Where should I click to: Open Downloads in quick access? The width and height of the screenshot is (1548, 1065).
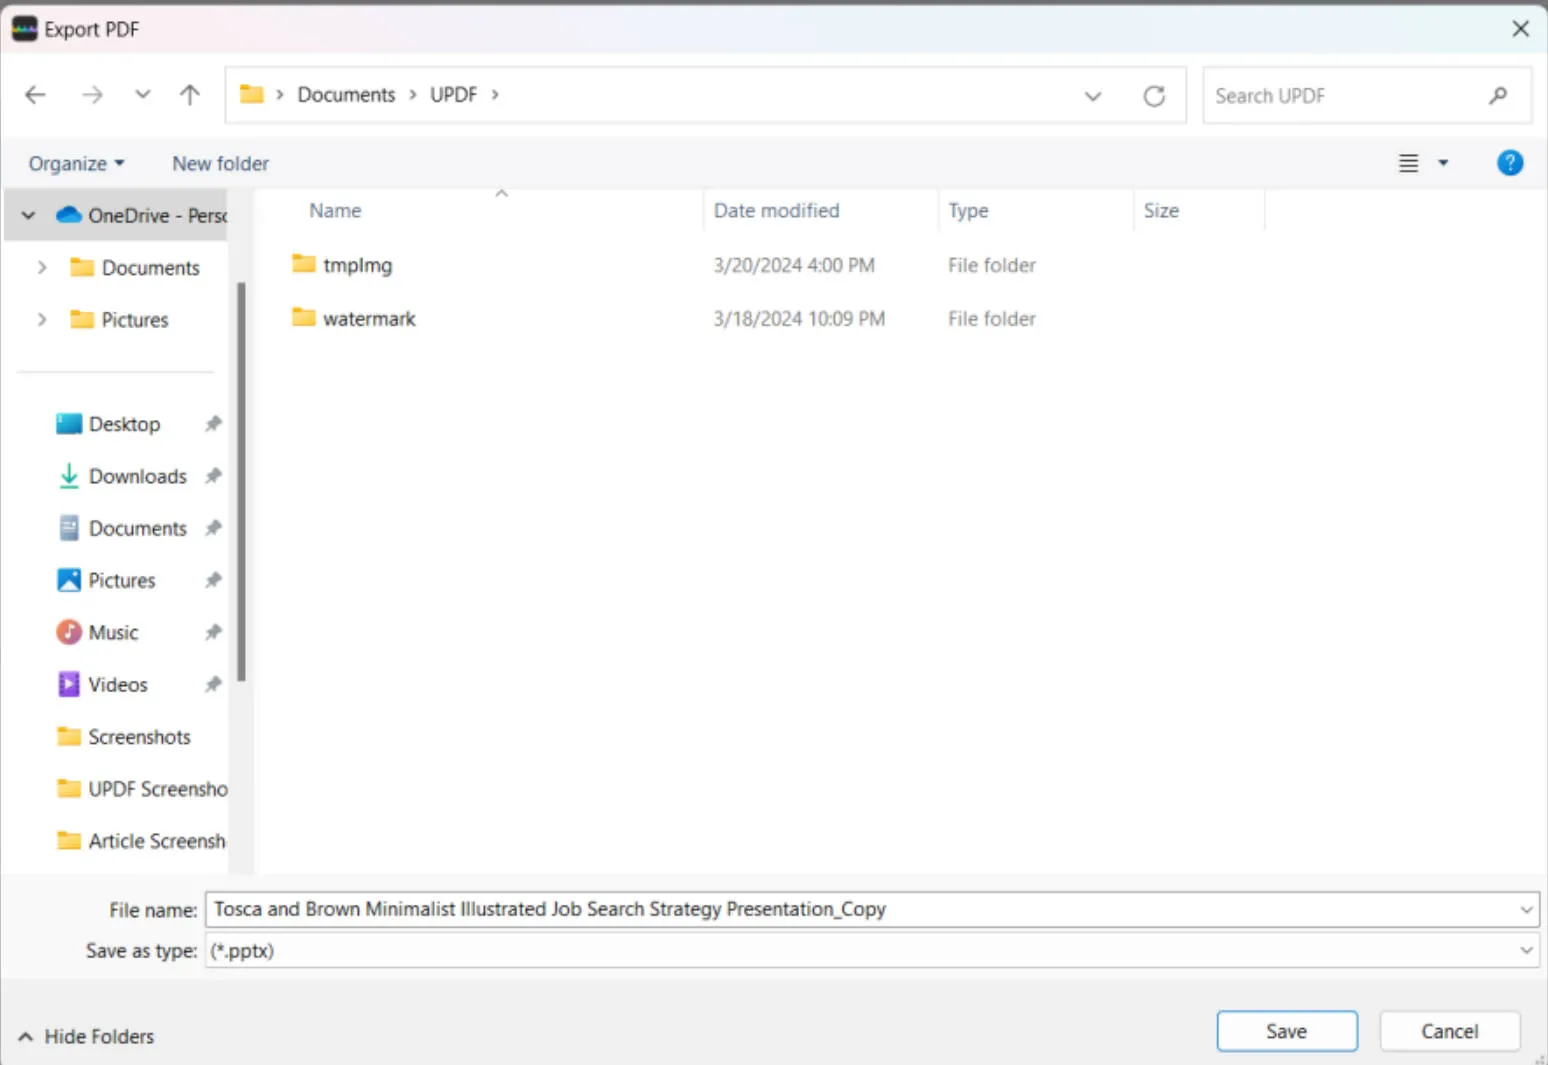coord(122,476)
